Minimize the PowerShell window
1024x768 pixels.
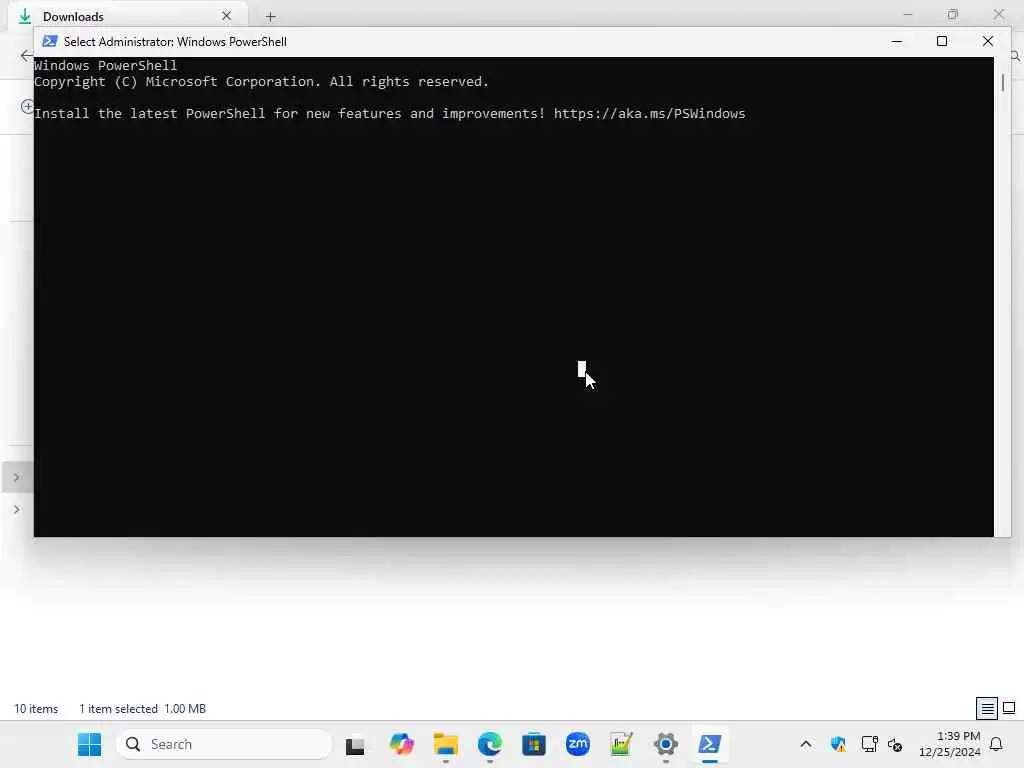point(897,41)
